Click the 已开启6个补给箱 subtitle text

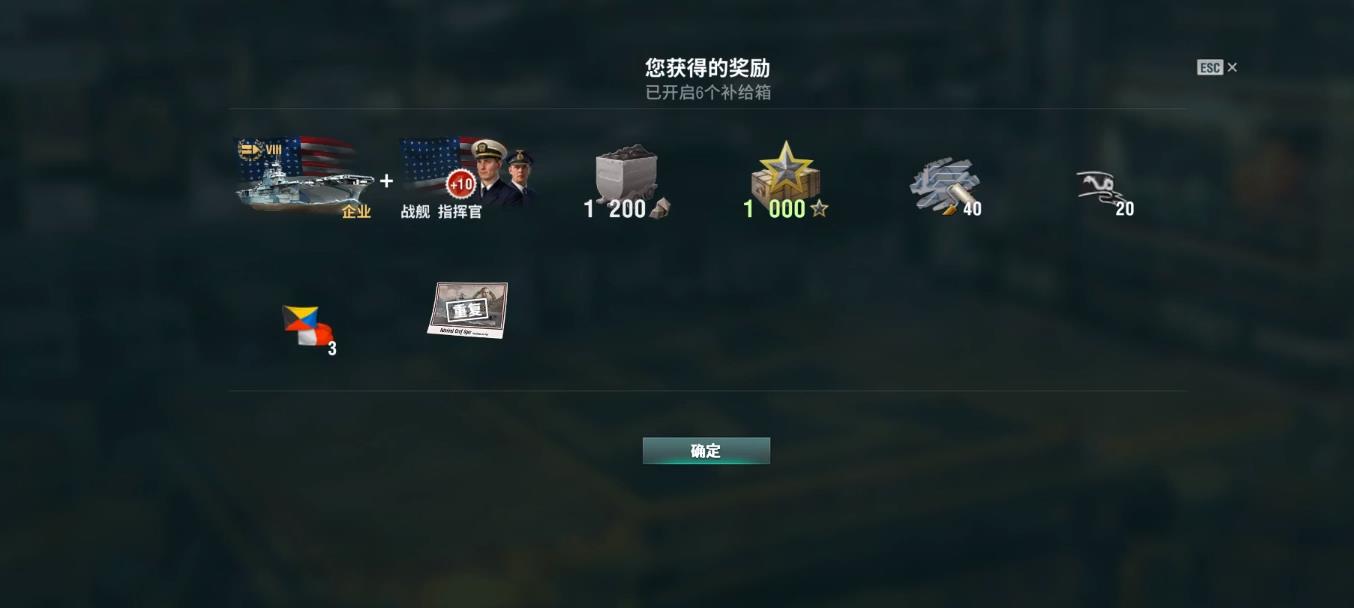[707, 92]
